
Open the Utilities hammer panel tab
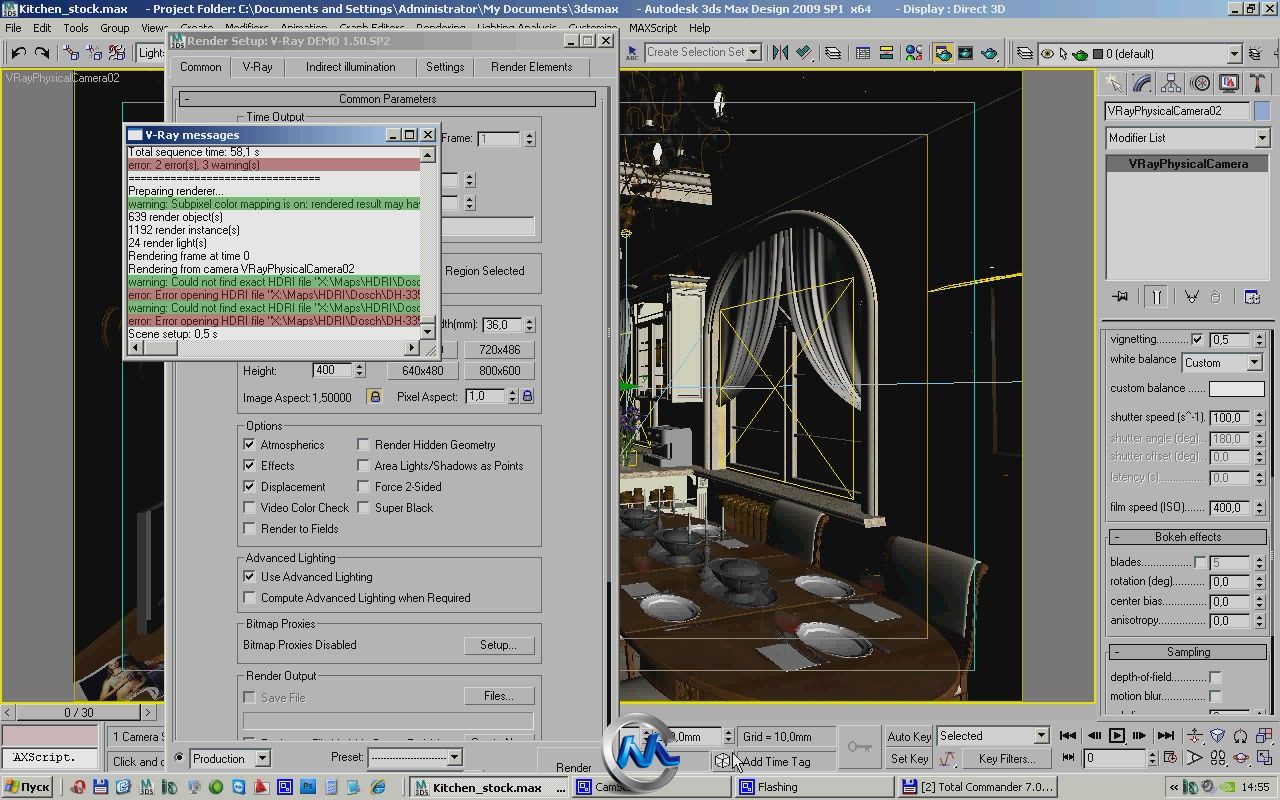pyautogui.click(x=1257, y=84)
